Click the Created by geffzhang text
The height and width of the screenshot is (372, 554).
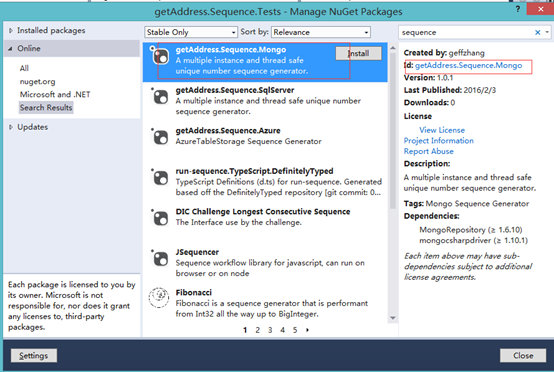[444, 53]
